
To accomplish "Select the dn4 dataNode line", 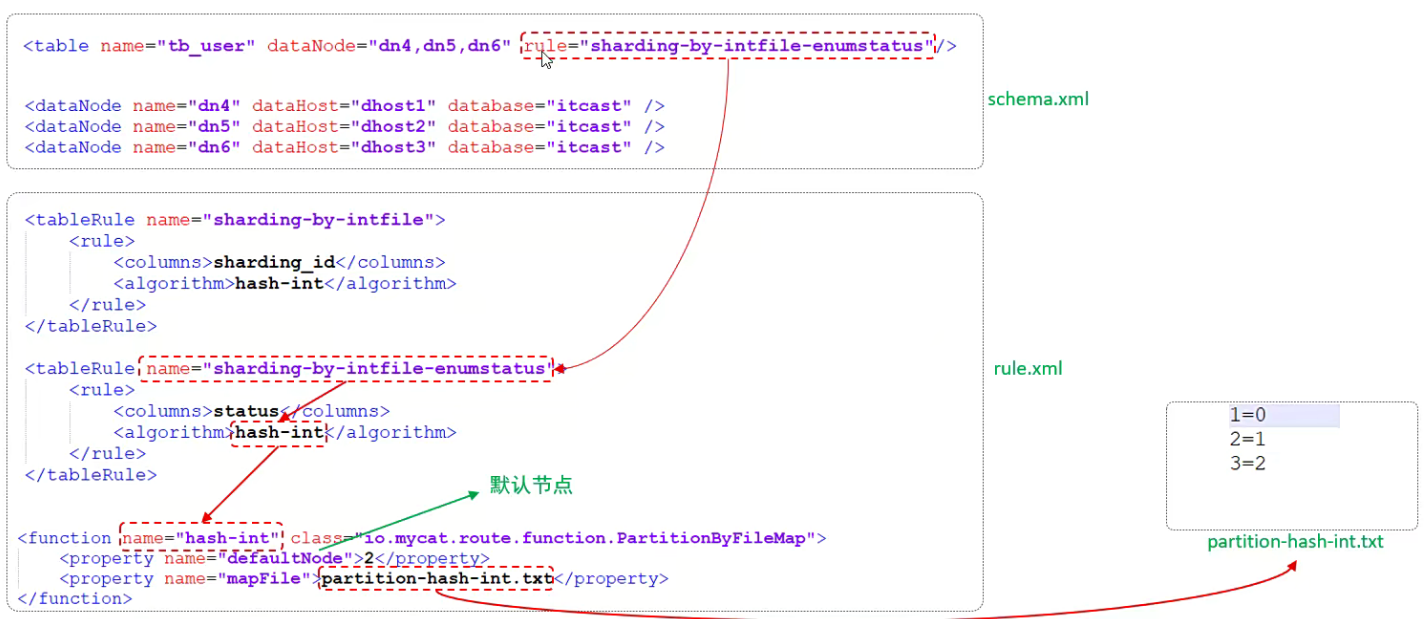I will click(x=344, y=106).
